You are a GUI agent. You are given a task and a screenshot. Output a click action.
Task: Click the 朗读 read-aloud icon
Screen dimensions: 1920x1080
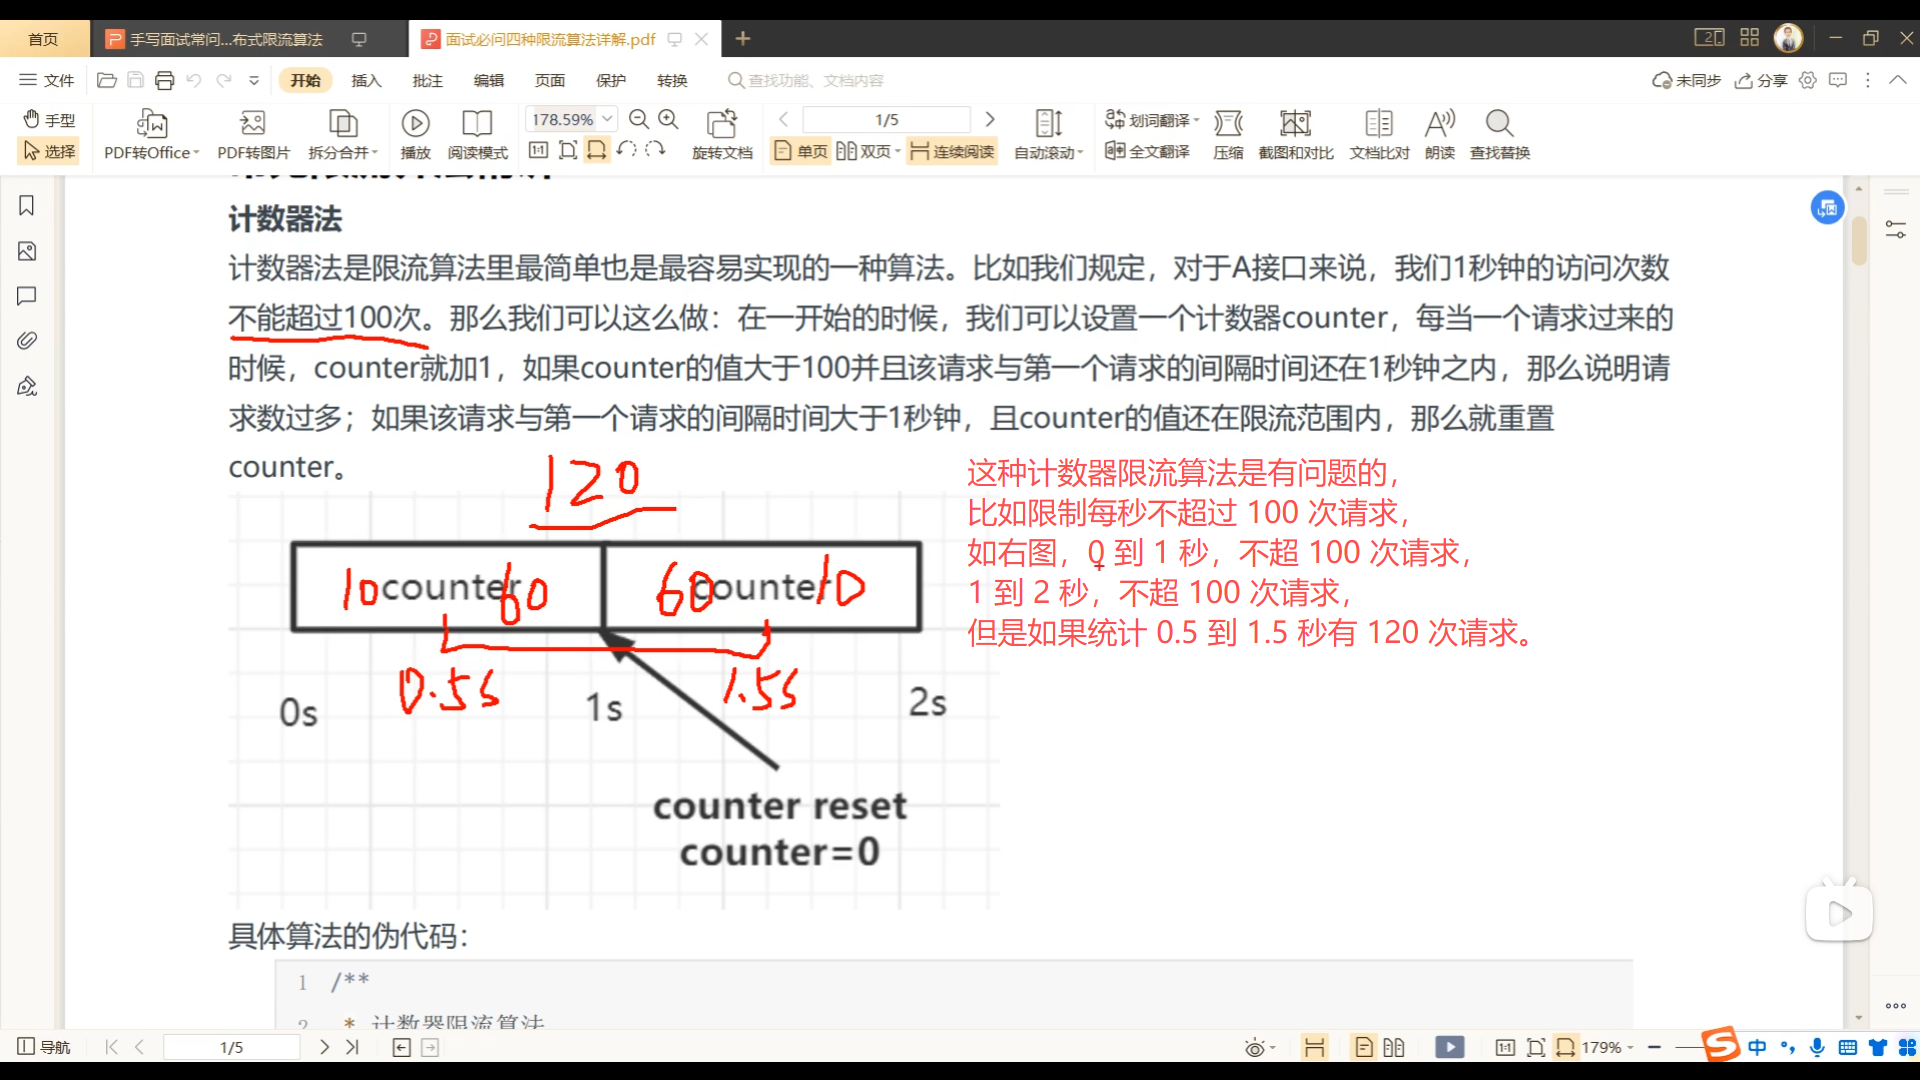pyautogui.click(x=1439, y=124)
